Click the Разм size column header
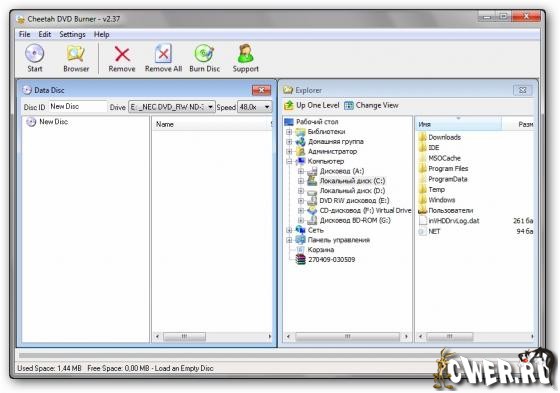Screen dimensions: 560x393 (x=518, y=124)
